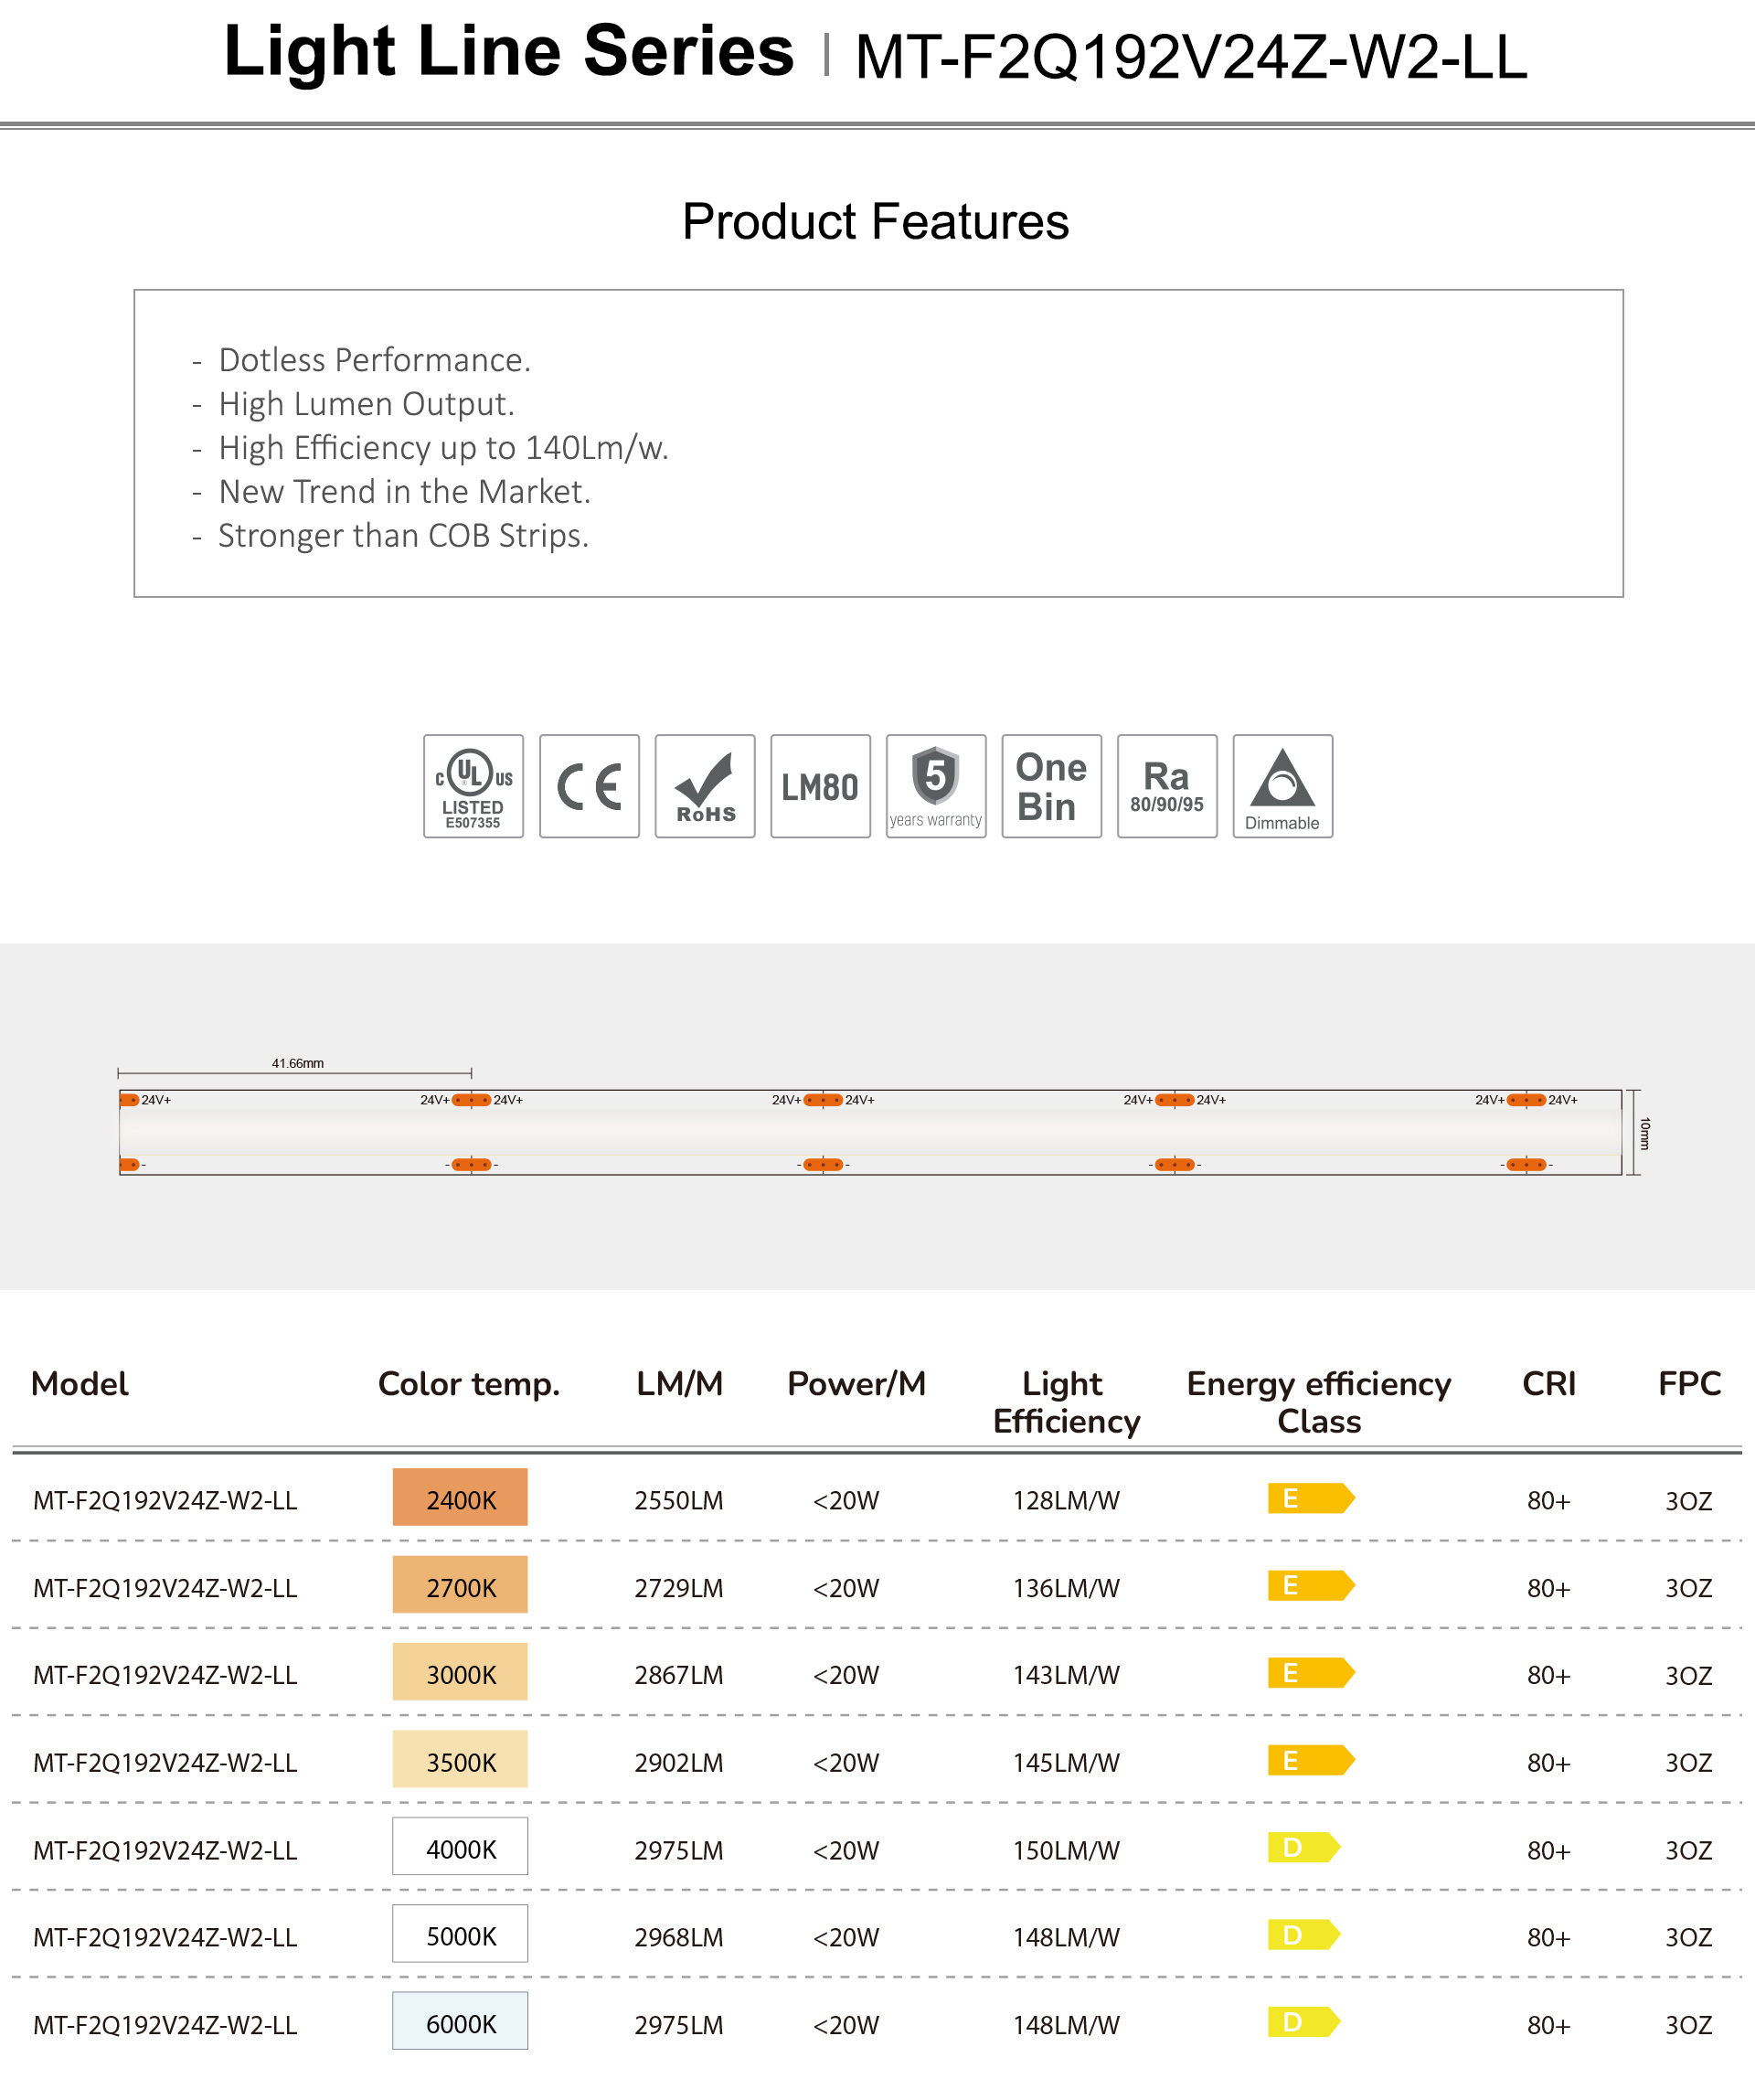Select the 2700K color temperature swatch
Image resolution: width=1755 pixels, height=2100 pixels.
pos(460,1585)
